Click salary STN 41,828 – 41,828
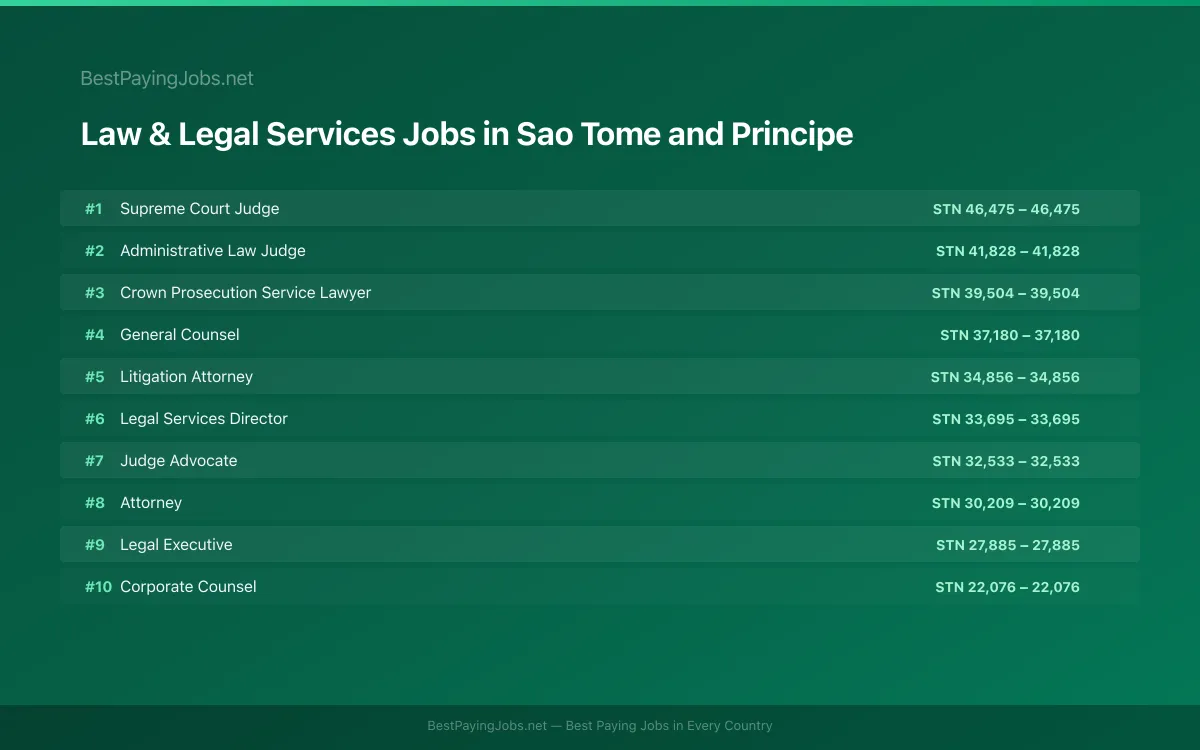Image resolution: width=1200 pixels, height=750 pixels. click(x=1008, y=251)
